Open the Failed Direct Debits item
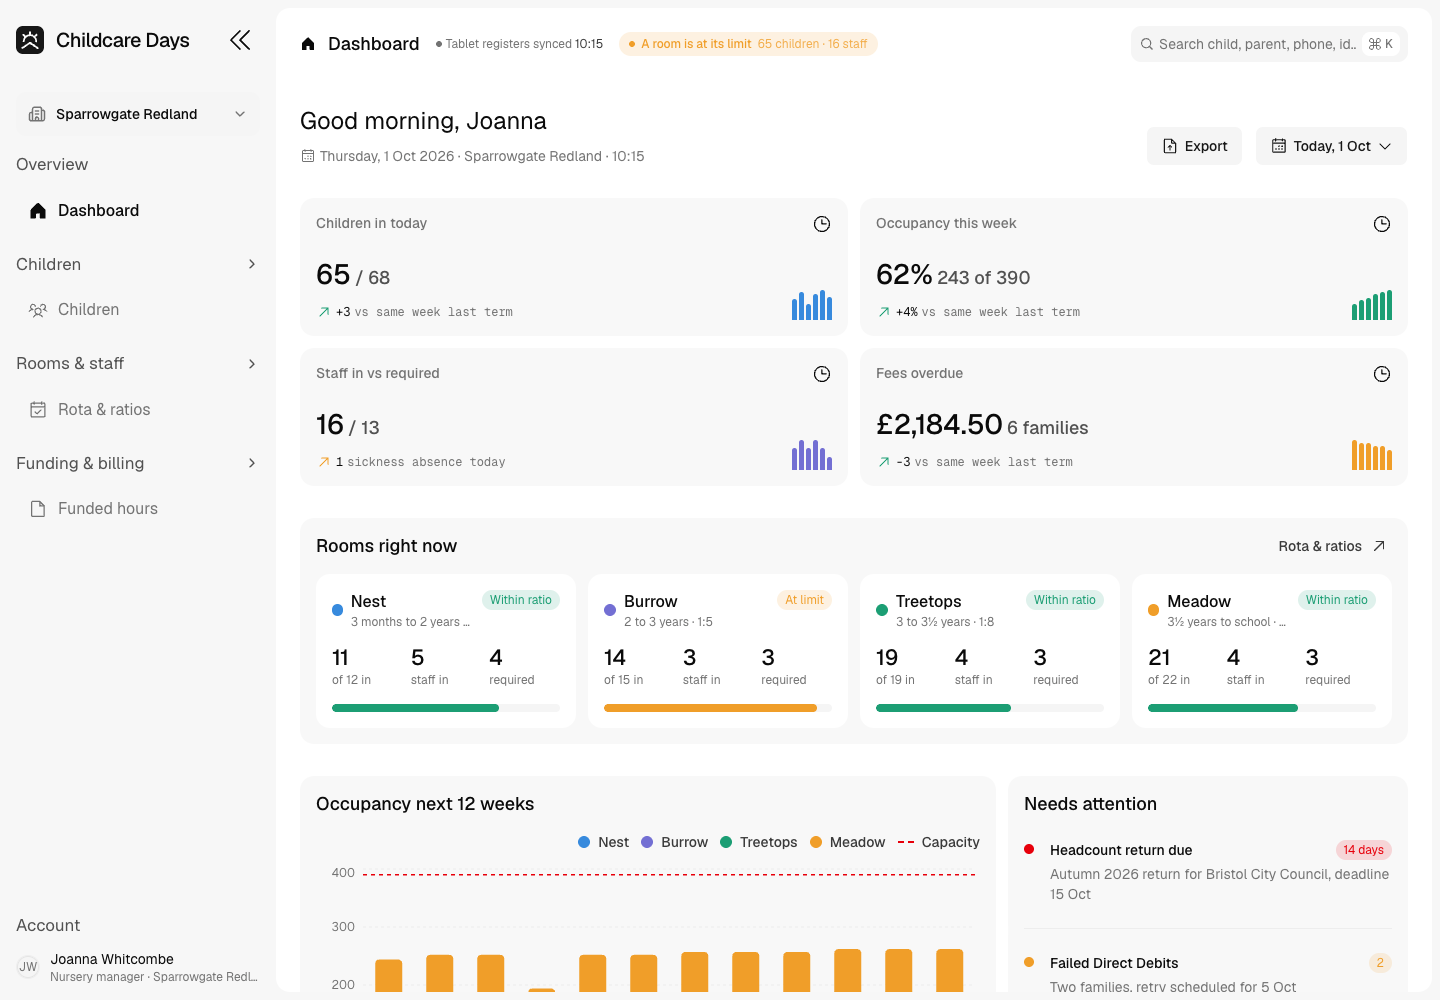 tap(1208, 973)
